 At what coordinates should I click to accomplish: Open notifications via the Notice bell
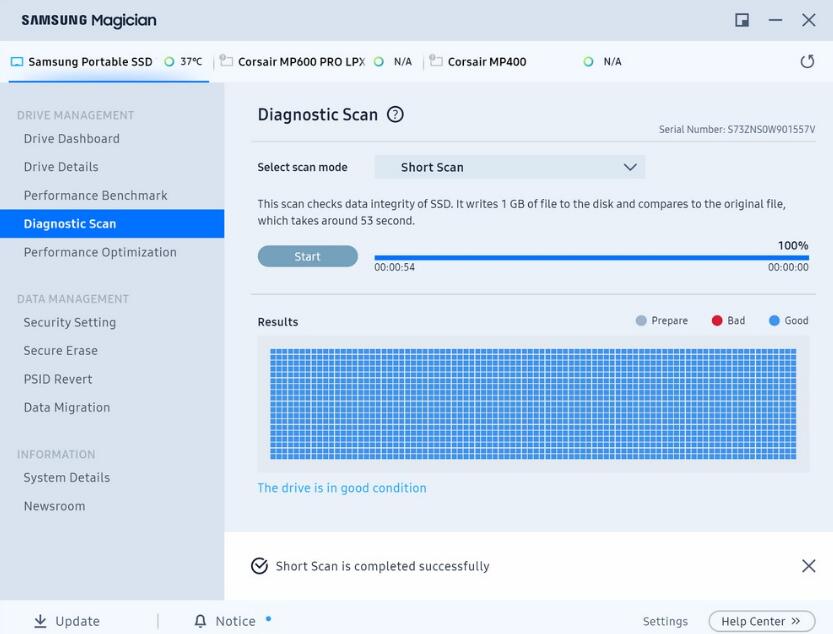(200, 621)
